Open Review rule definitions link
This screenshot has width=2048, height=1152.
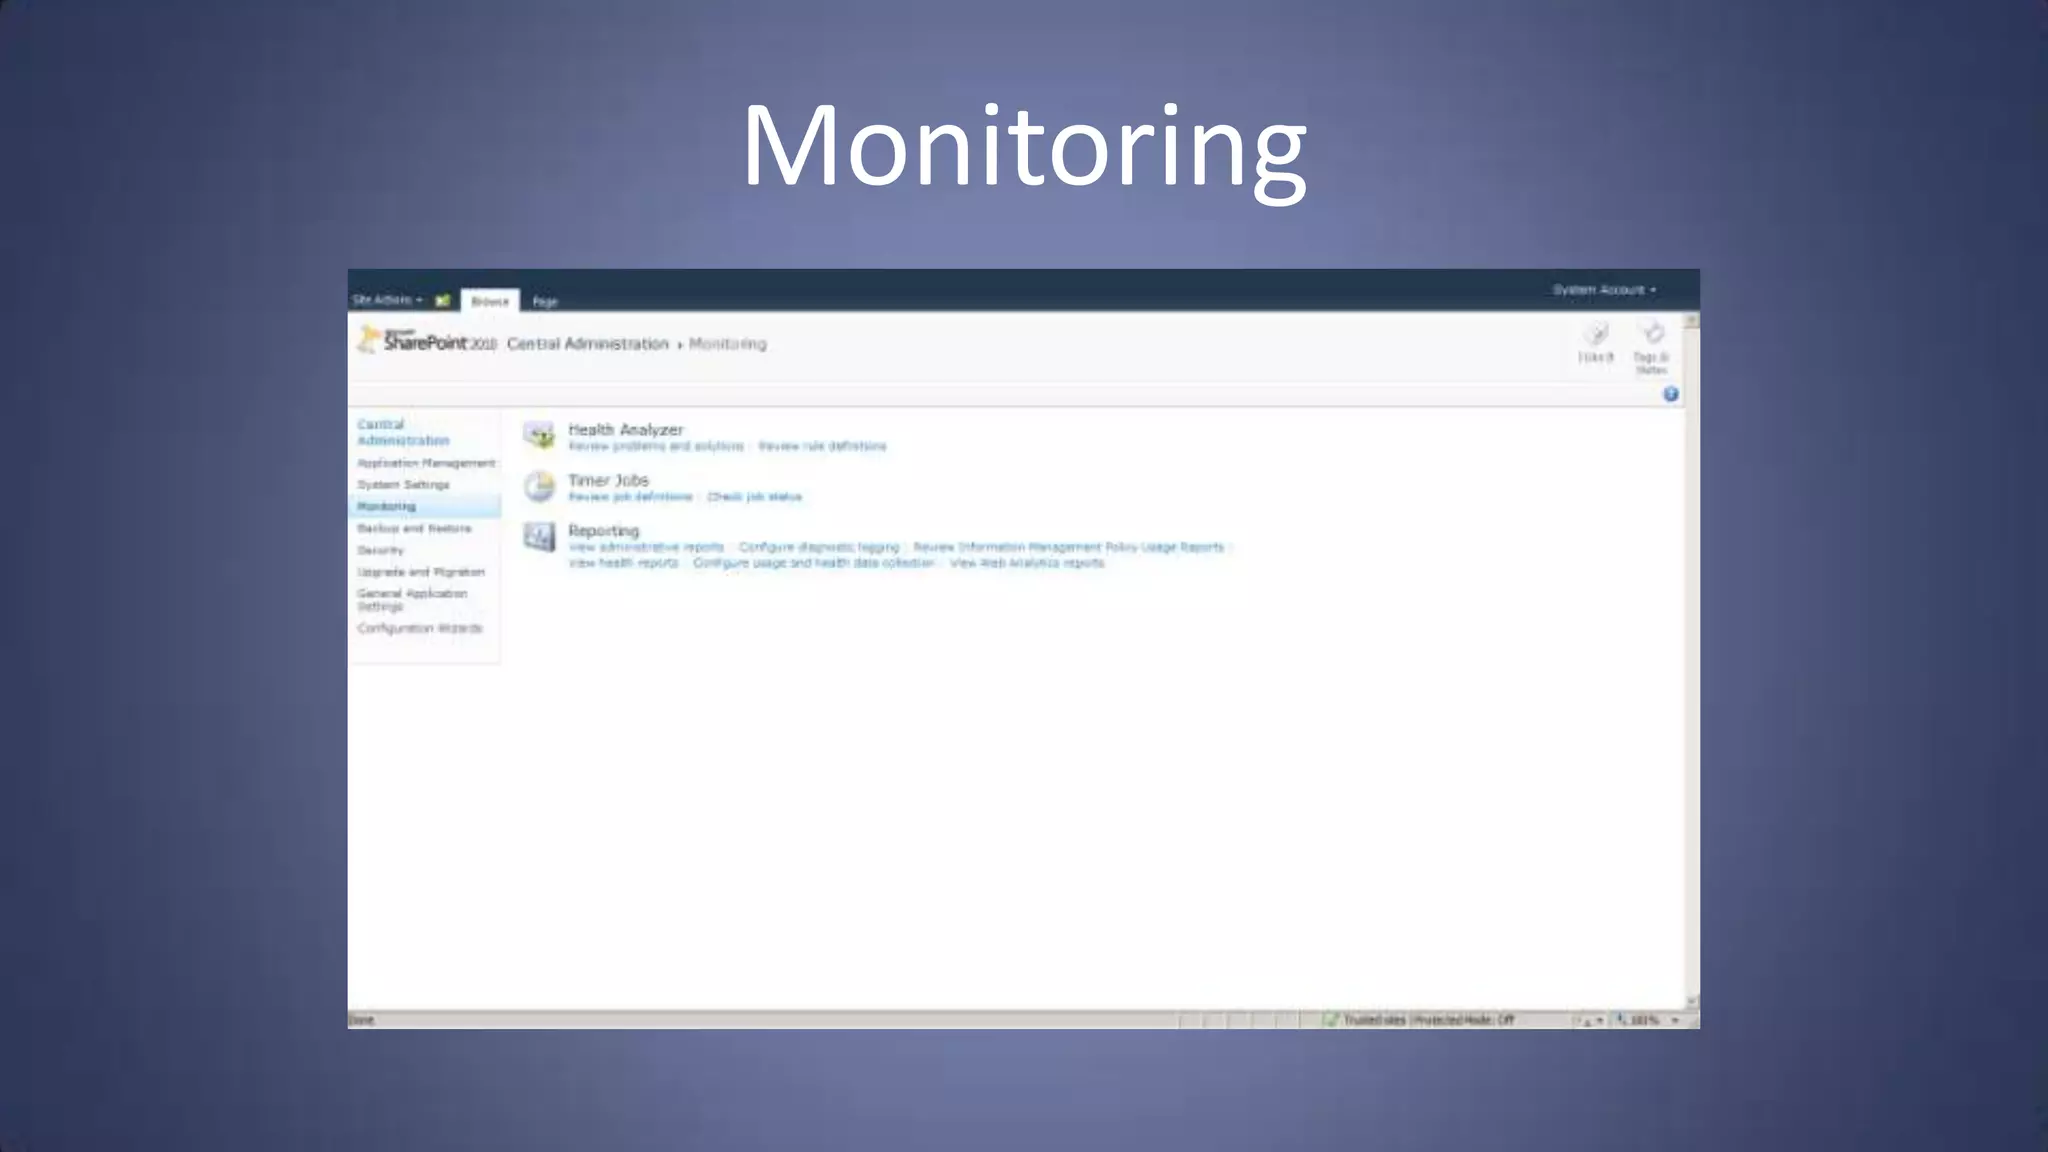pos(822,446)
